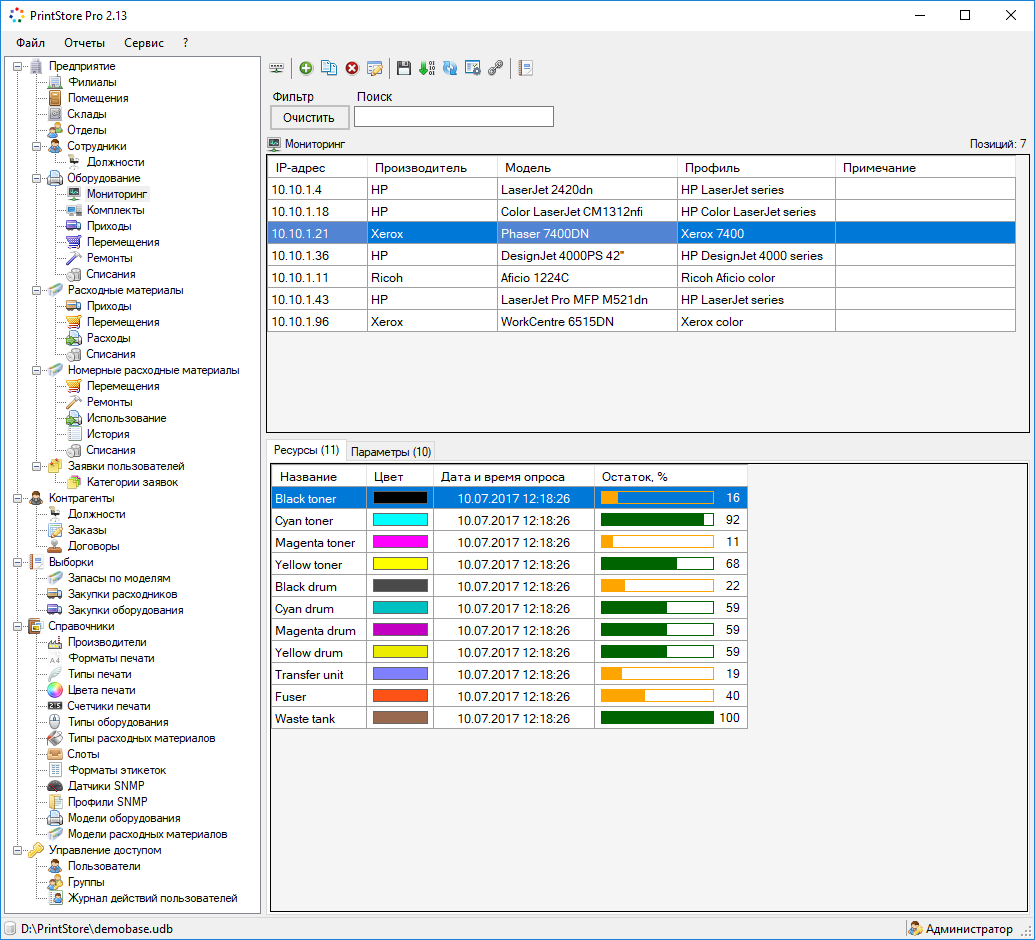Image resolution: width=1035 pixels, height=940 pixels.
Task: Click the binary data import icon
Action: coord(427,68)
